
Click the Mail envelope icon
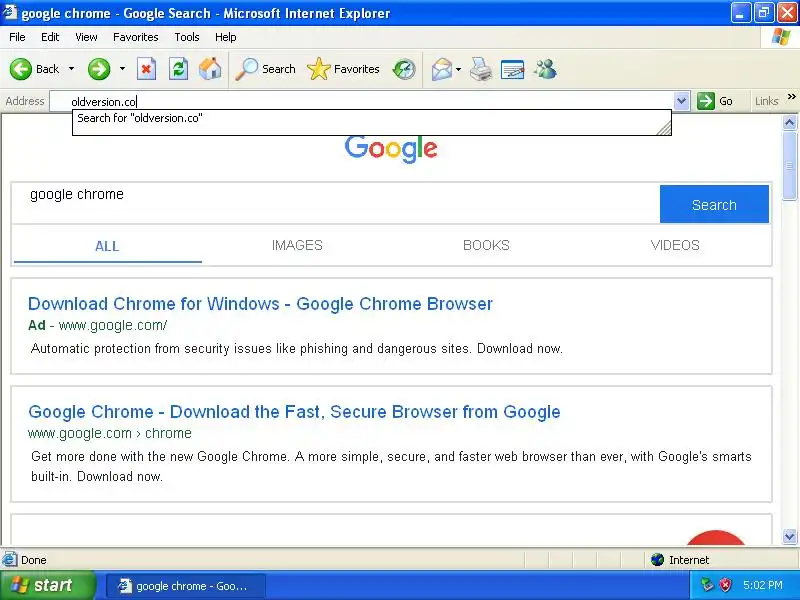pos(441,69)
